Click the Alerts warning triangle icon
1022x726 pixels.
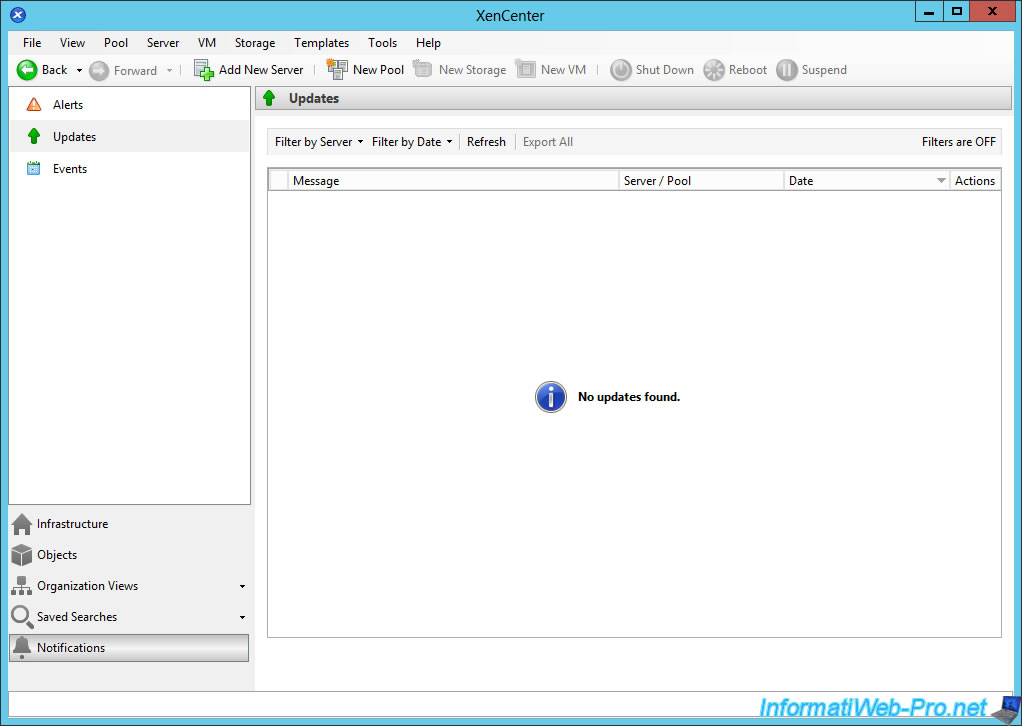point(34,104)
